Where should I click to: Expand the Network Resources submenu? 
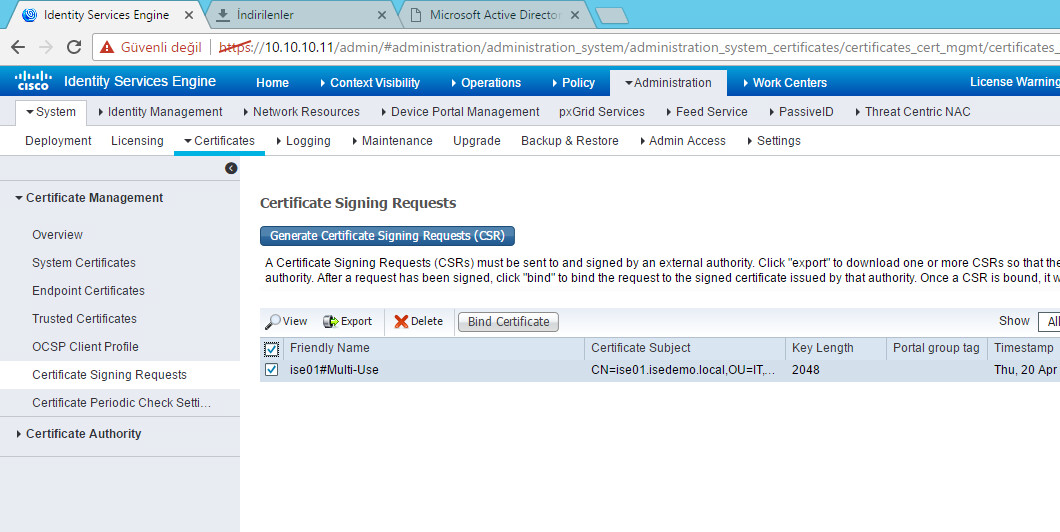click(302, 112)
